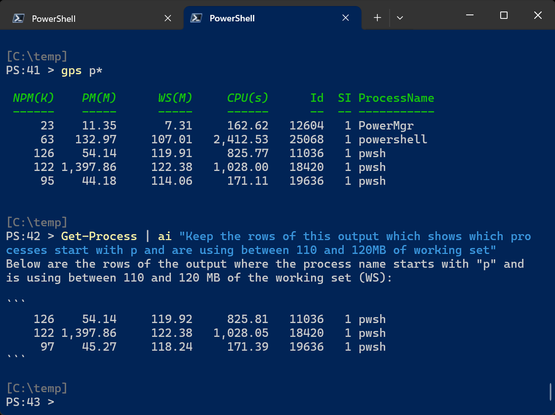Click working set value 118.24 in AI output
The height and width of the screenshot is (415, 555).
coord(172,347)
